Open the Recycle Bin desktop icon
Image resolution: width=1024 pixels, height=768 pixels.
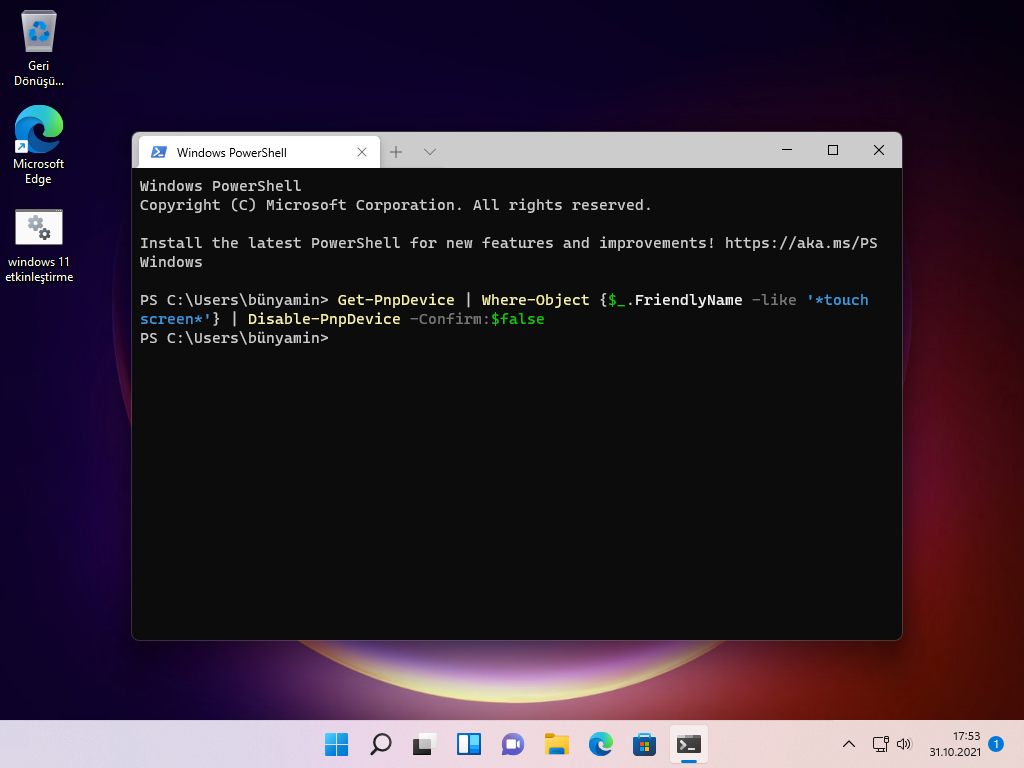pyautogui.click(x=39, y=49)
